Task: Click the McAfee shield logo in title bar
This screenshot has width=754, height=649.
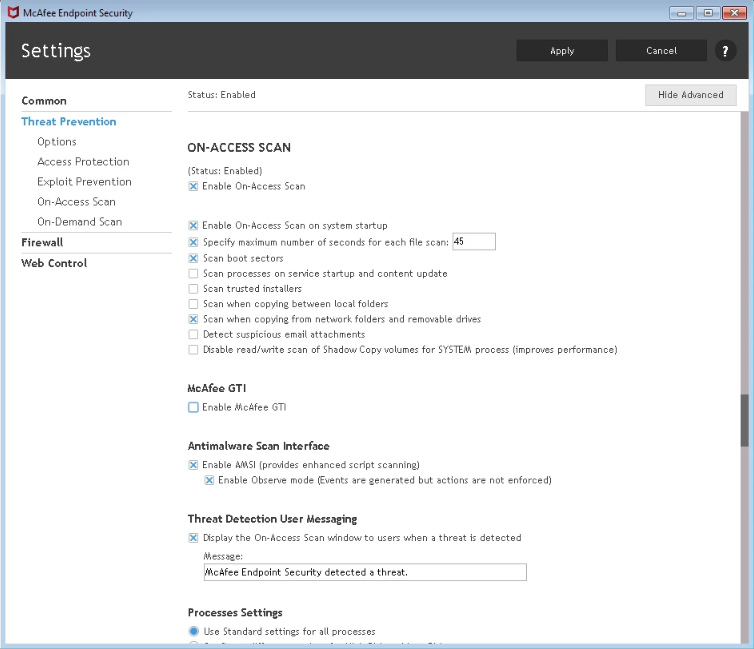Action: pos(11,13)
